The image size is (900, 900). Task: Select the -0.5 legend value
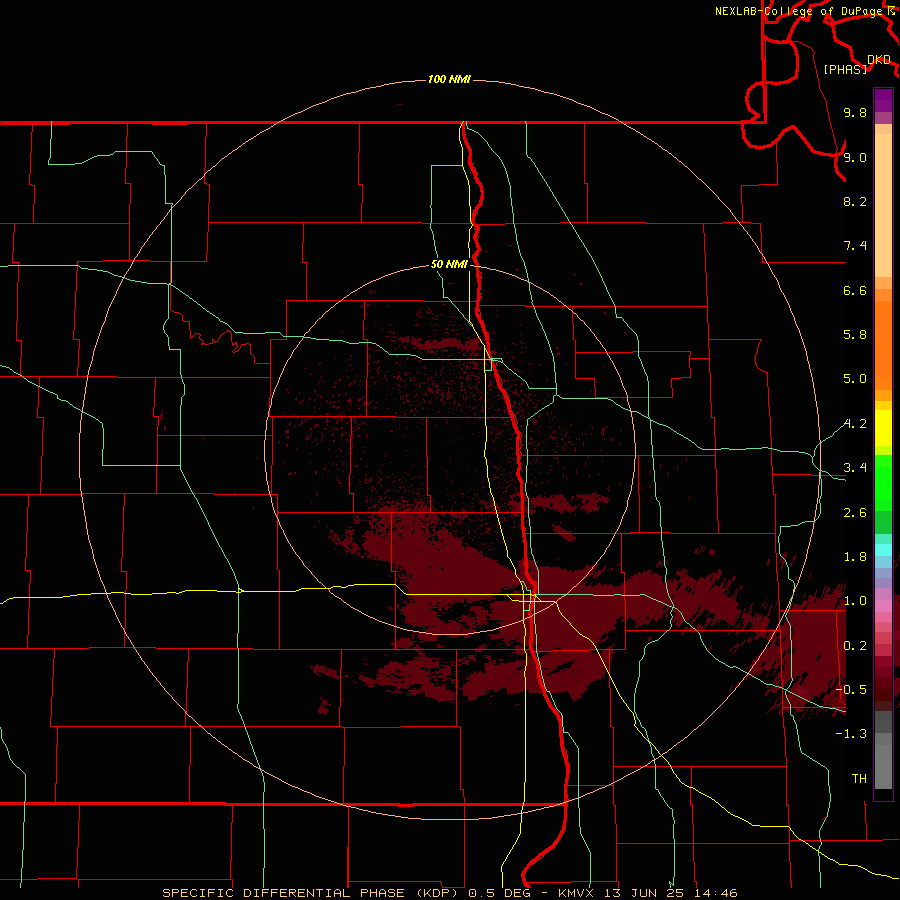[851, 690]
